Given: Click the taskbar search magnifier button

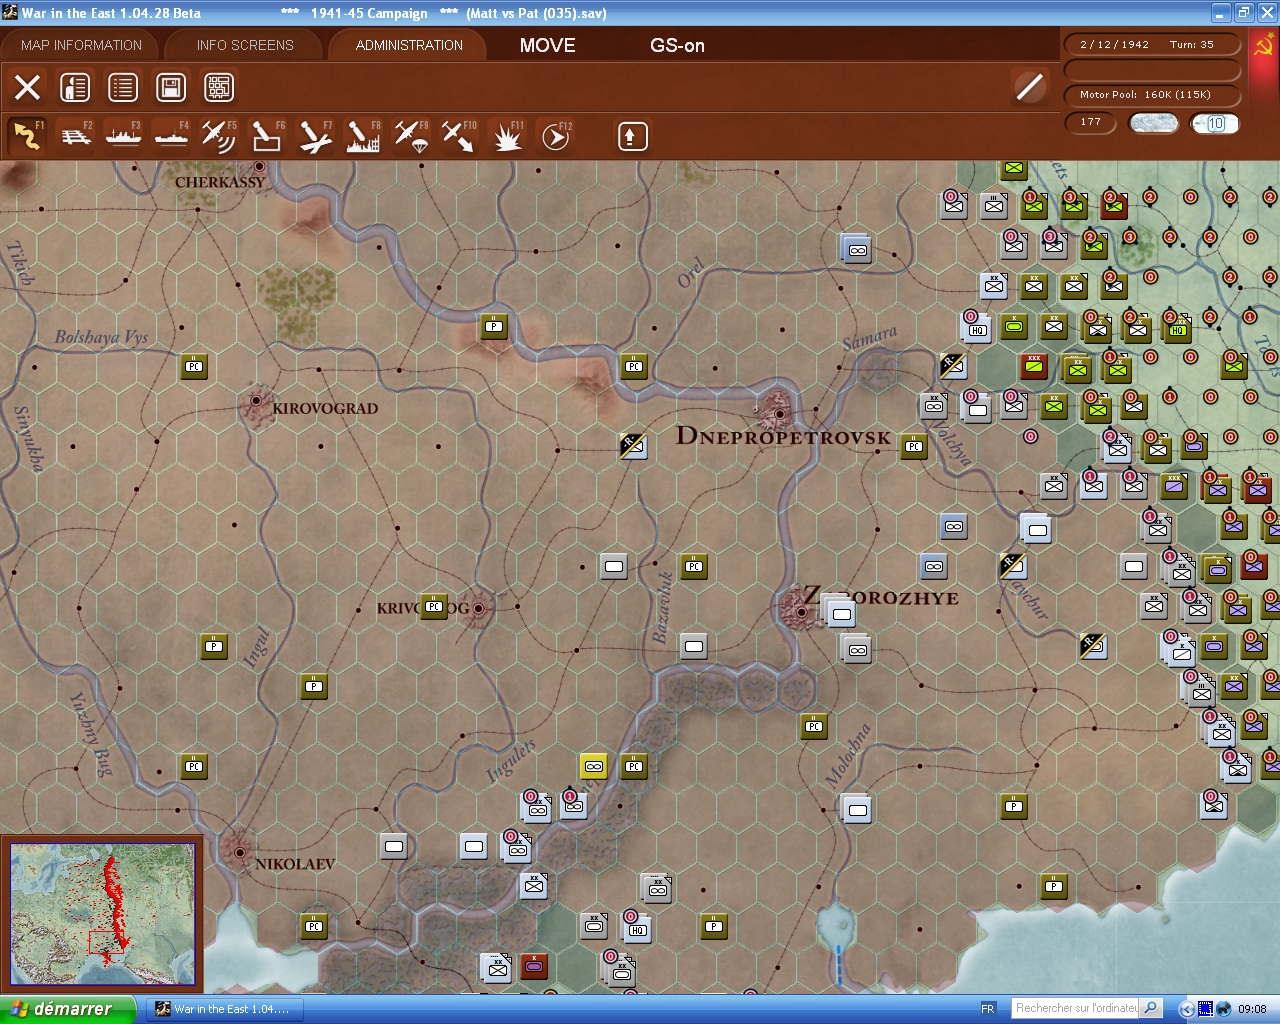Looking at the screenshot, I should 1151,1008.
